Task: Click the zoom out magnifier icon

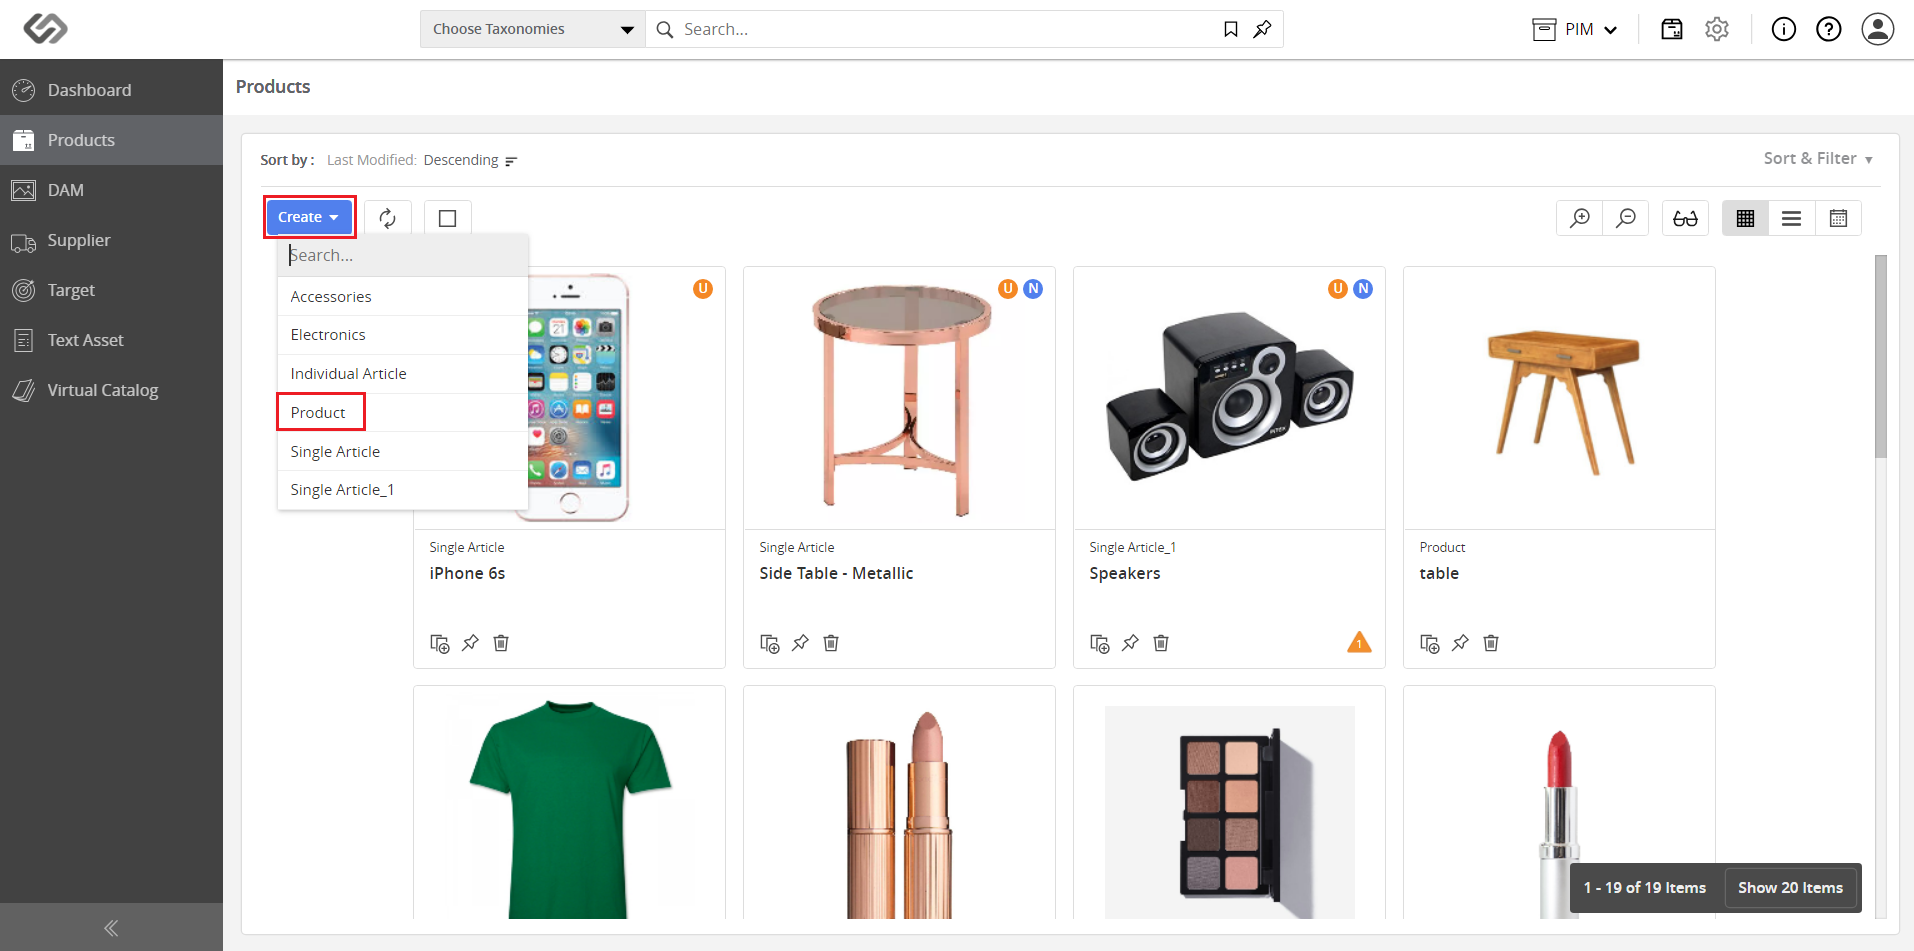Action: (1626, 218)
